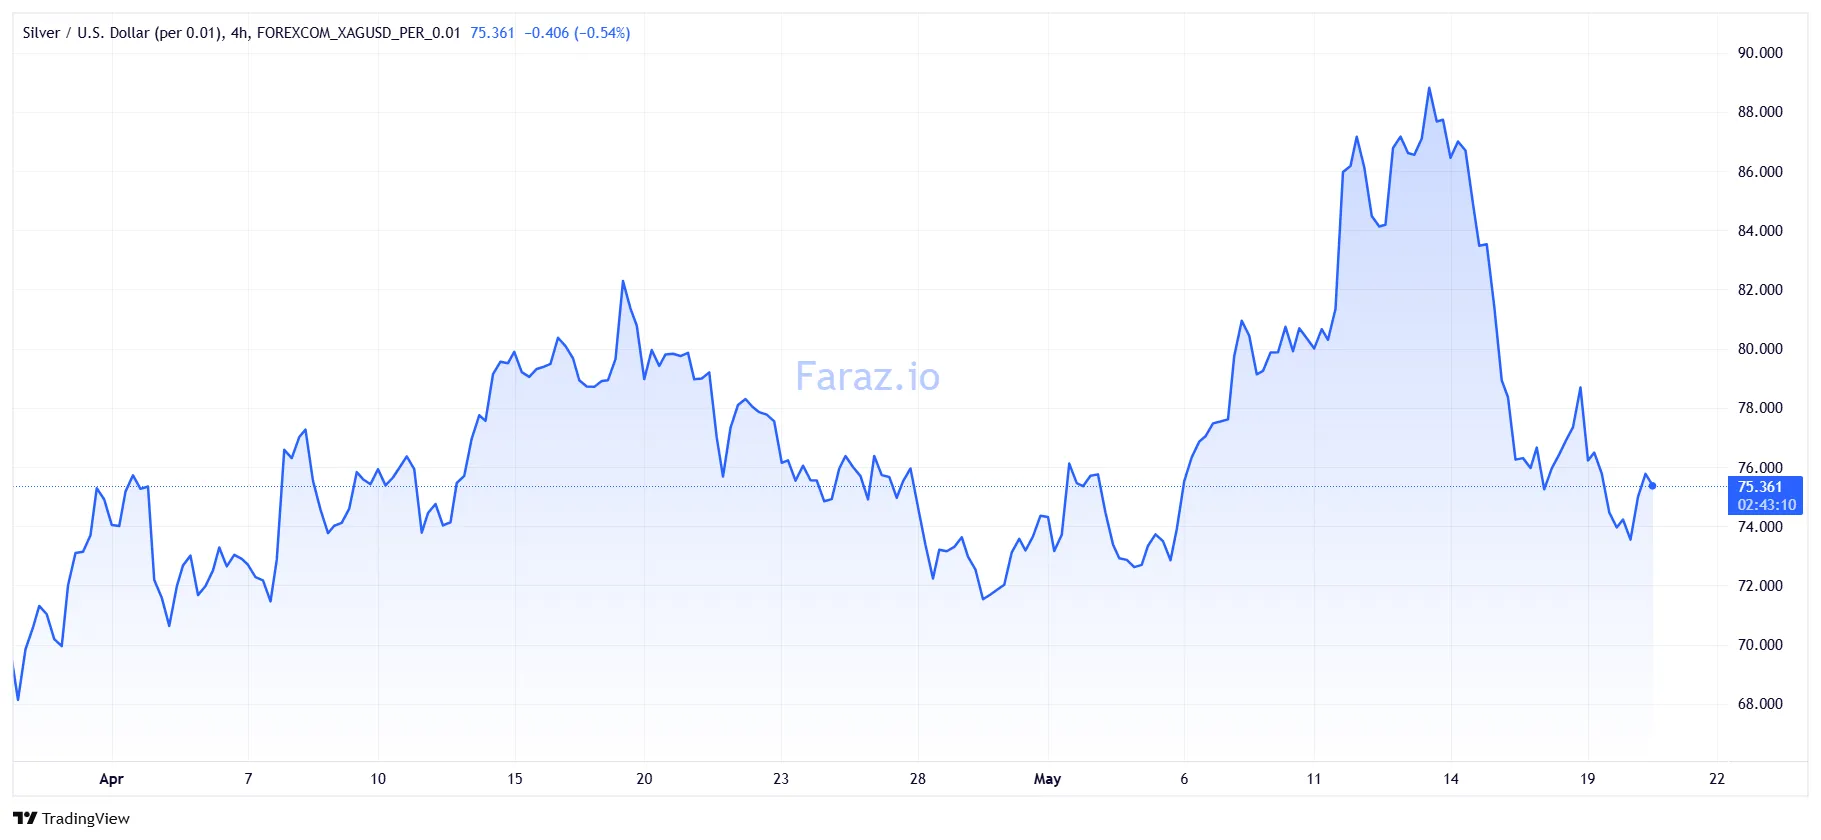Click the Faraz.io watermark
This screenshot has height=840, width=1821.
(x=867, y=377)
